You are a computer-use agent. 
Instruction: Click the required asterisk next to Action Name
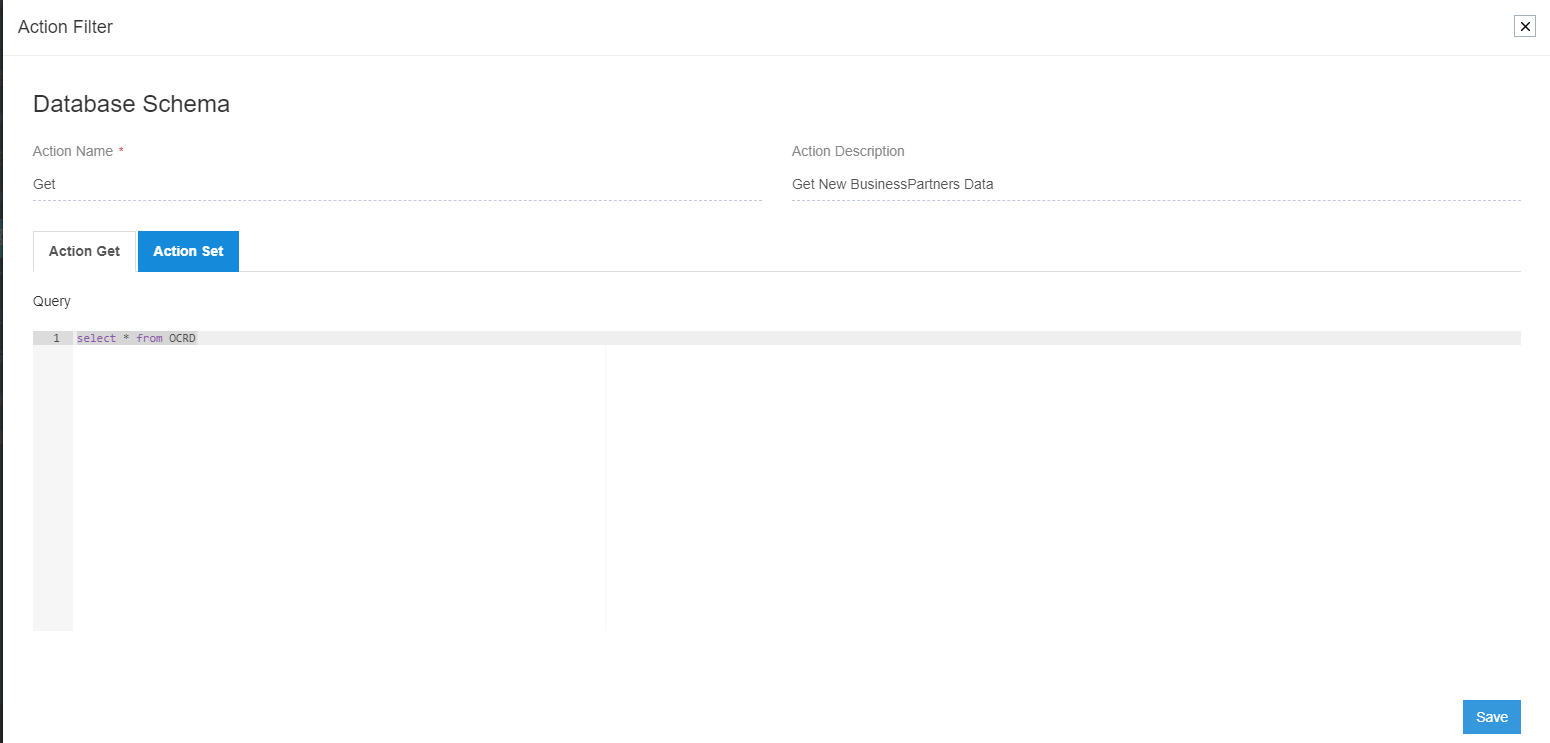pos(121,148)
